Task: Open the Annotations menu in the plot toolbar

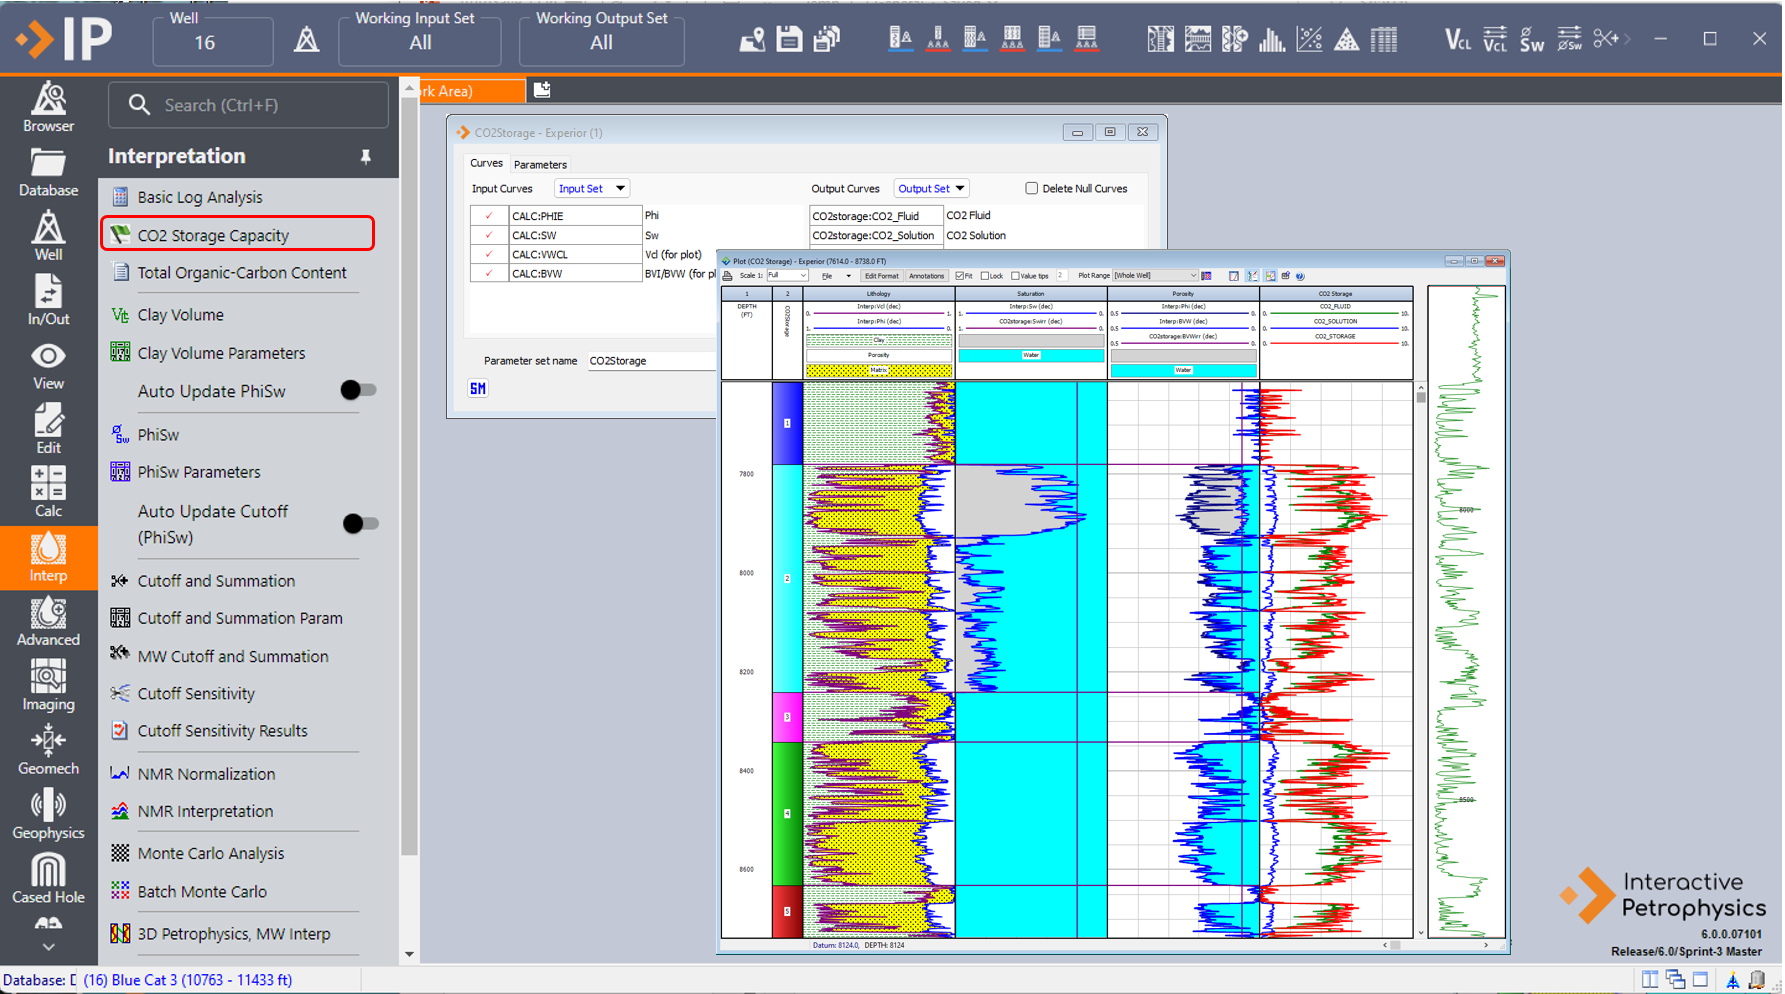Action: click(926, 276)
